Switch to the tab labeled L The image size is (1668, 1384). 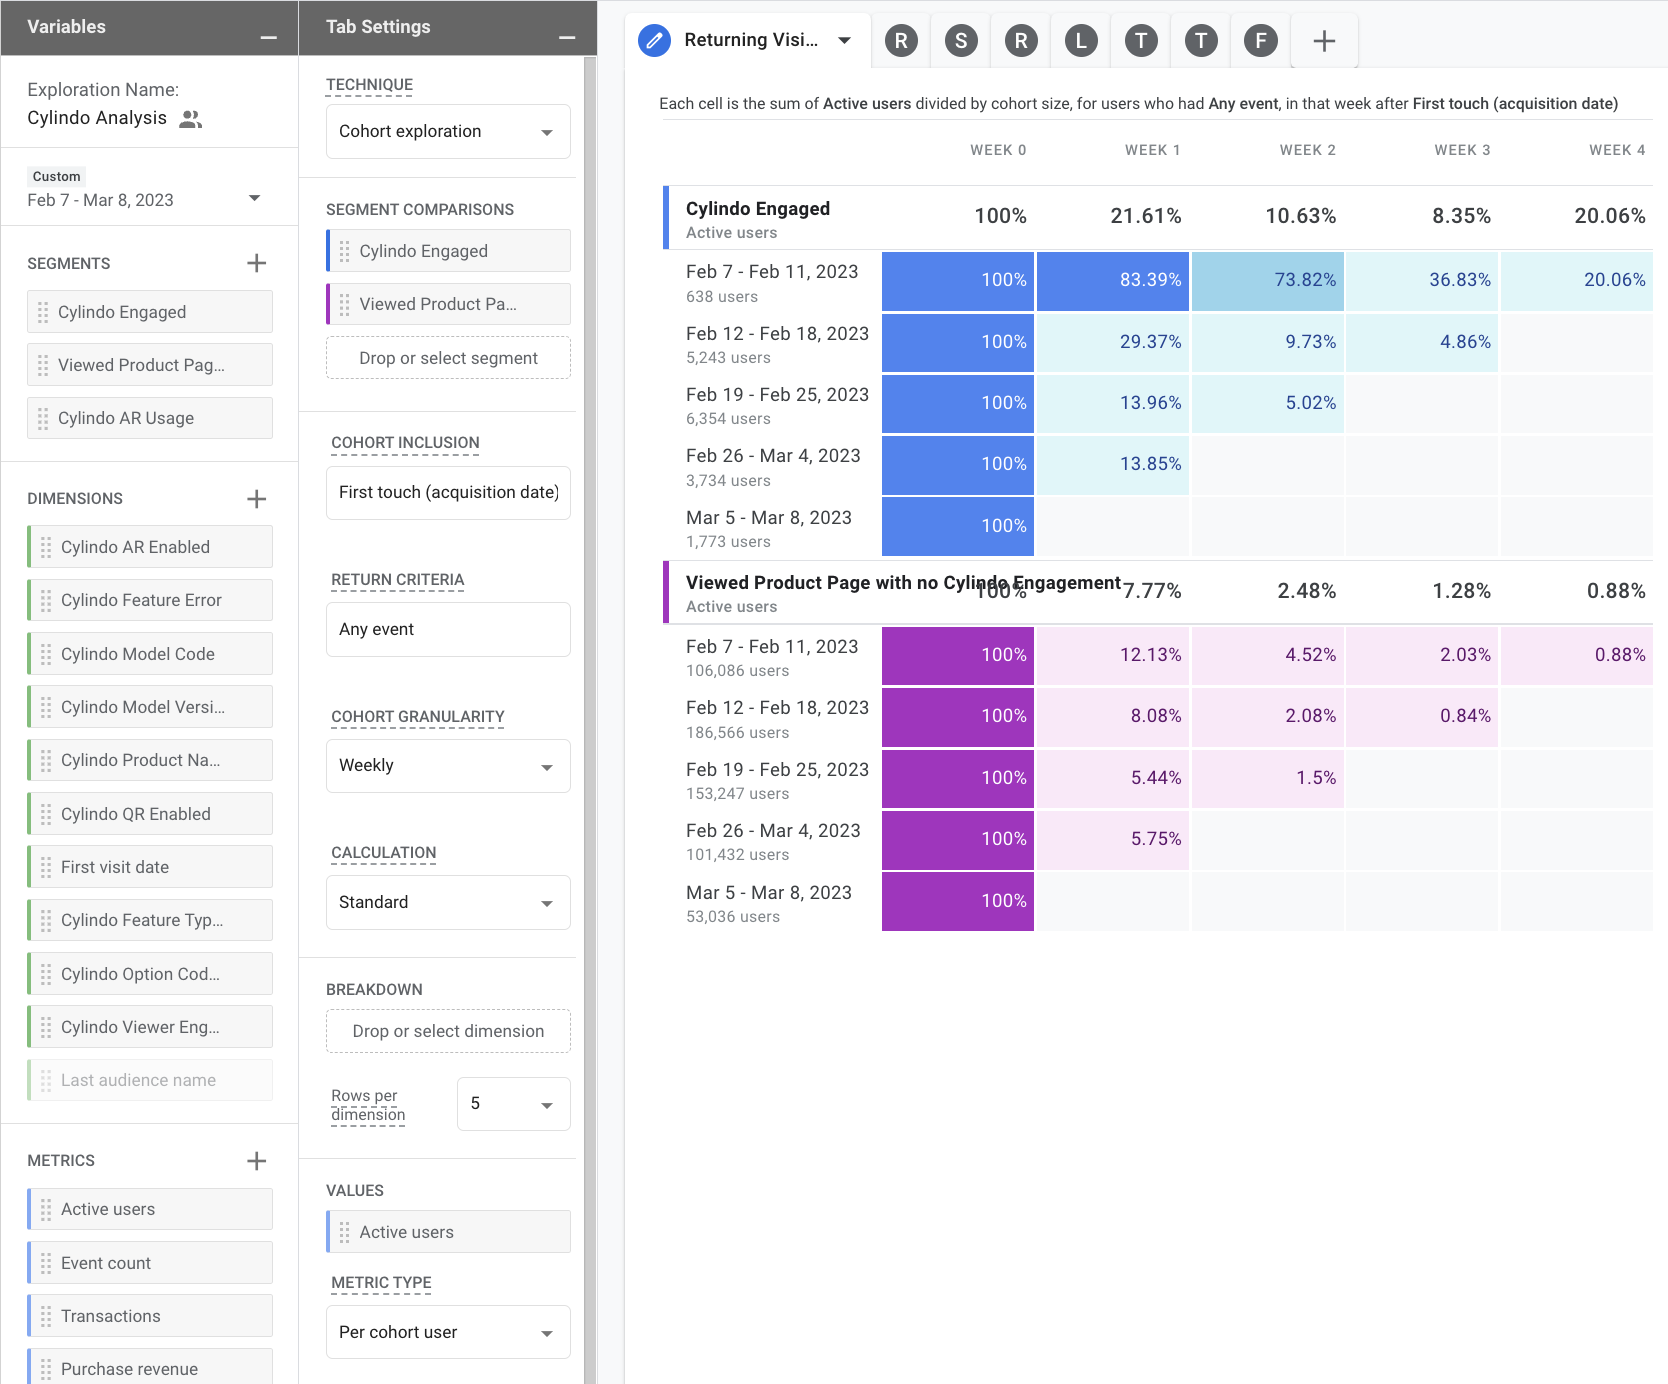coord(1081,41)
